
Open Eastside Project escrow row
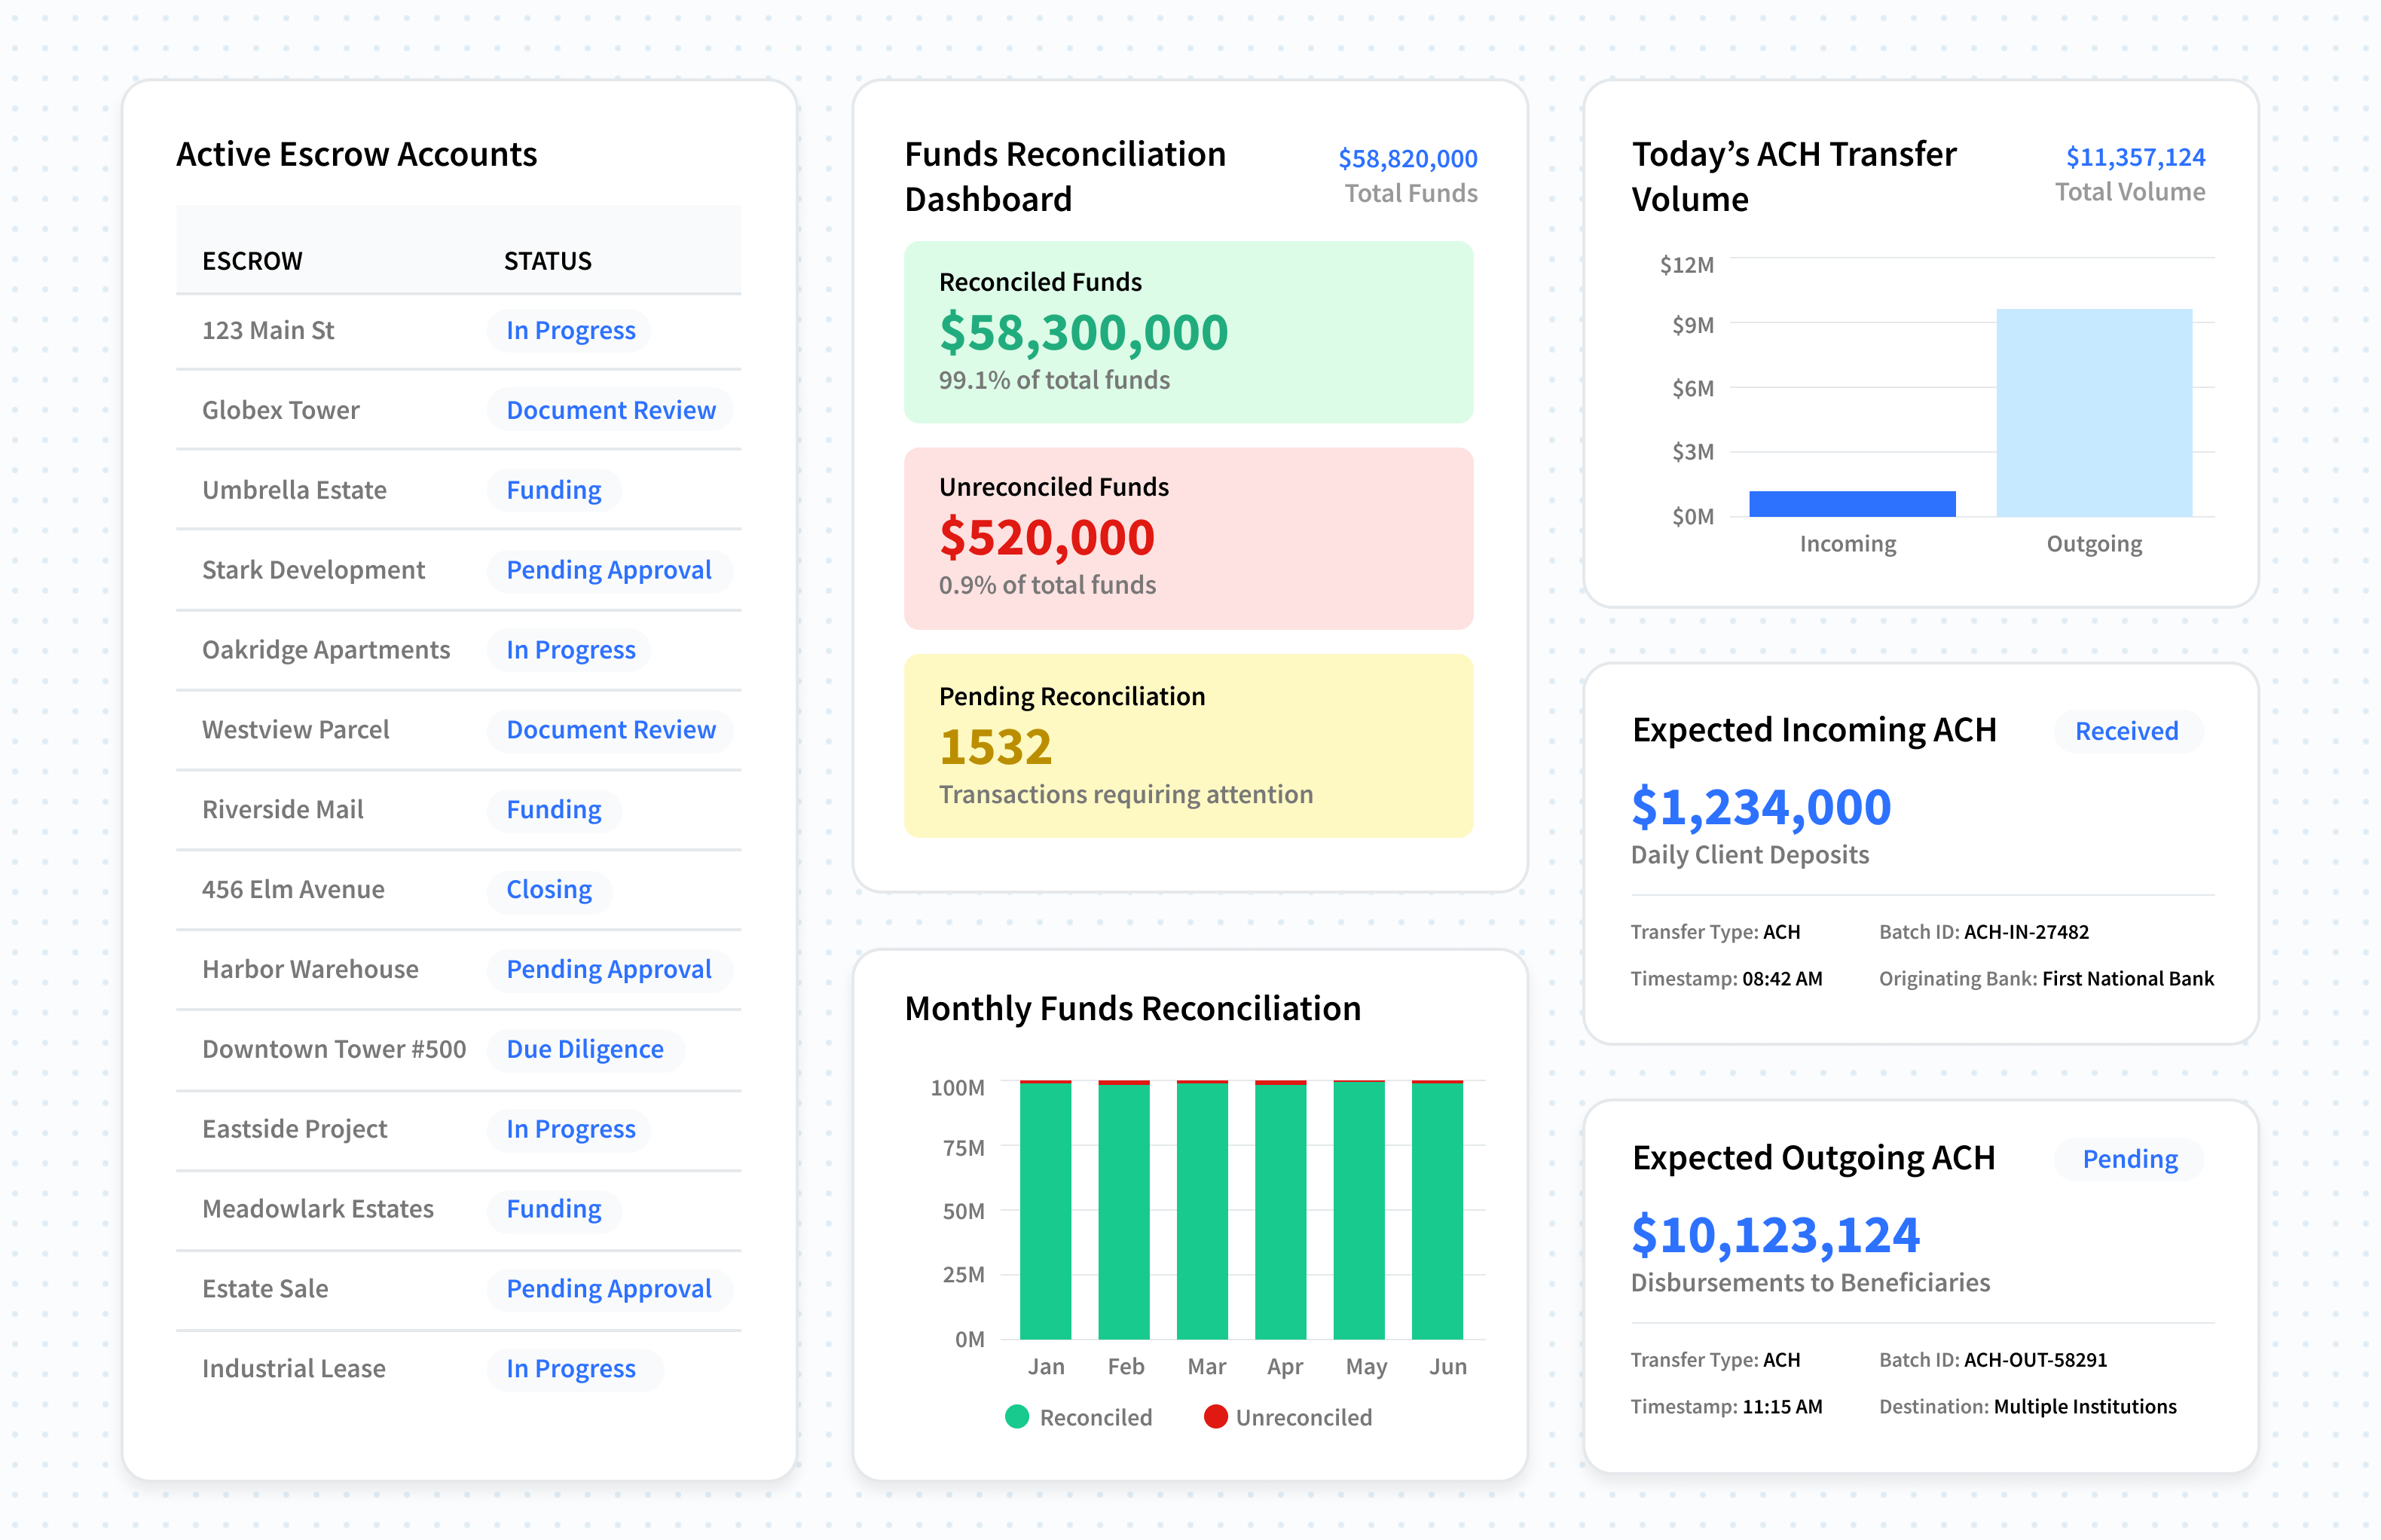(x=458, y=1129)
